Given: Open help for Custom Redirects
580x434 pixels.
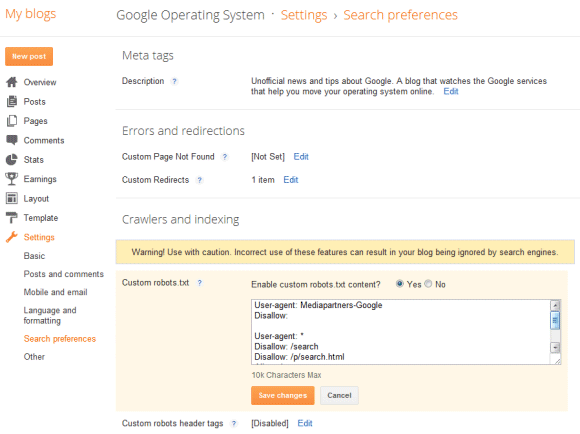Looking at the screenshot, I should [199, 180].
